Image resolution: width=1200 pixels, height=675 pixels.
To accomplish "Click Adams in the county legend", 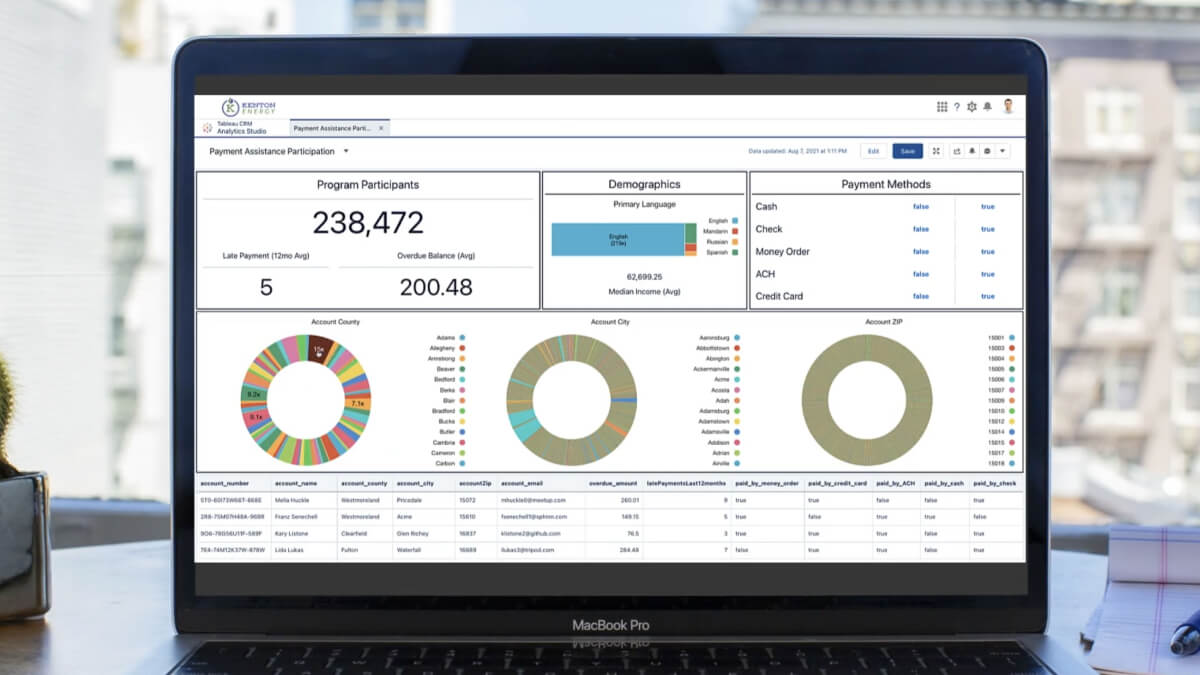I will [x=449, y=338].
